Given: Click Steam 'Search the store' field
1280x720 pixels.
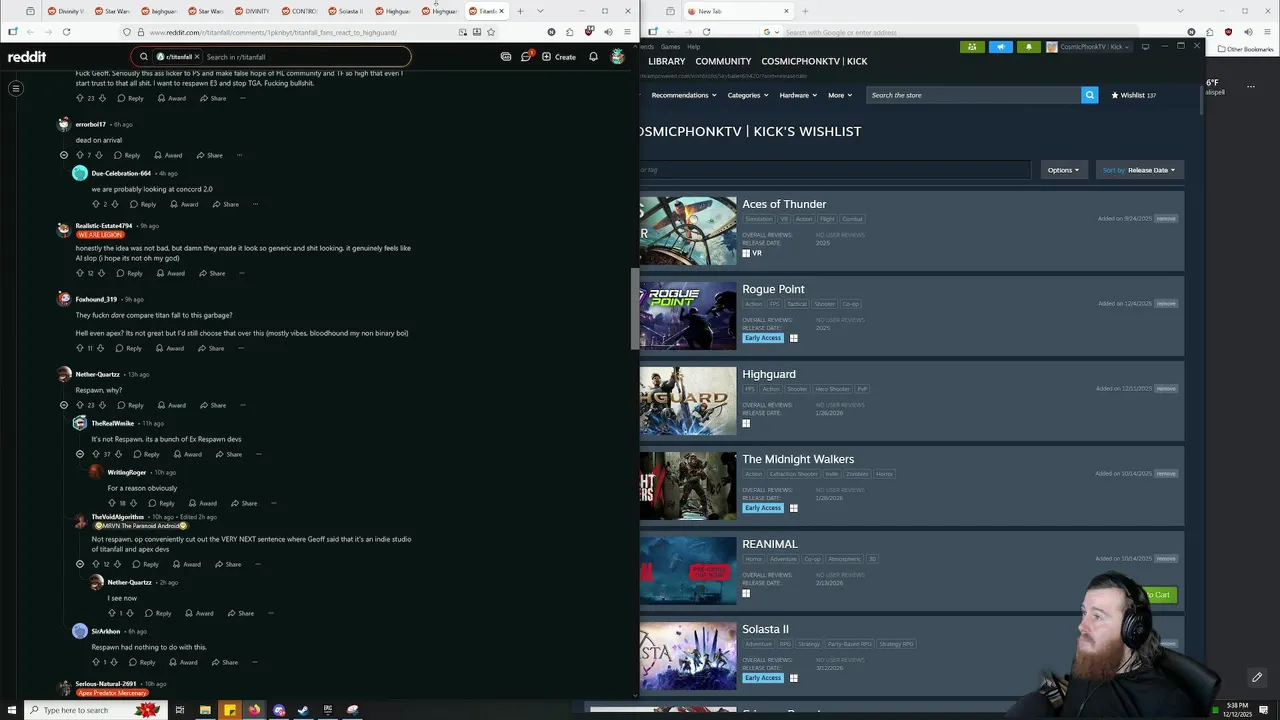Looking at the screenshot, I should point(974,95).
